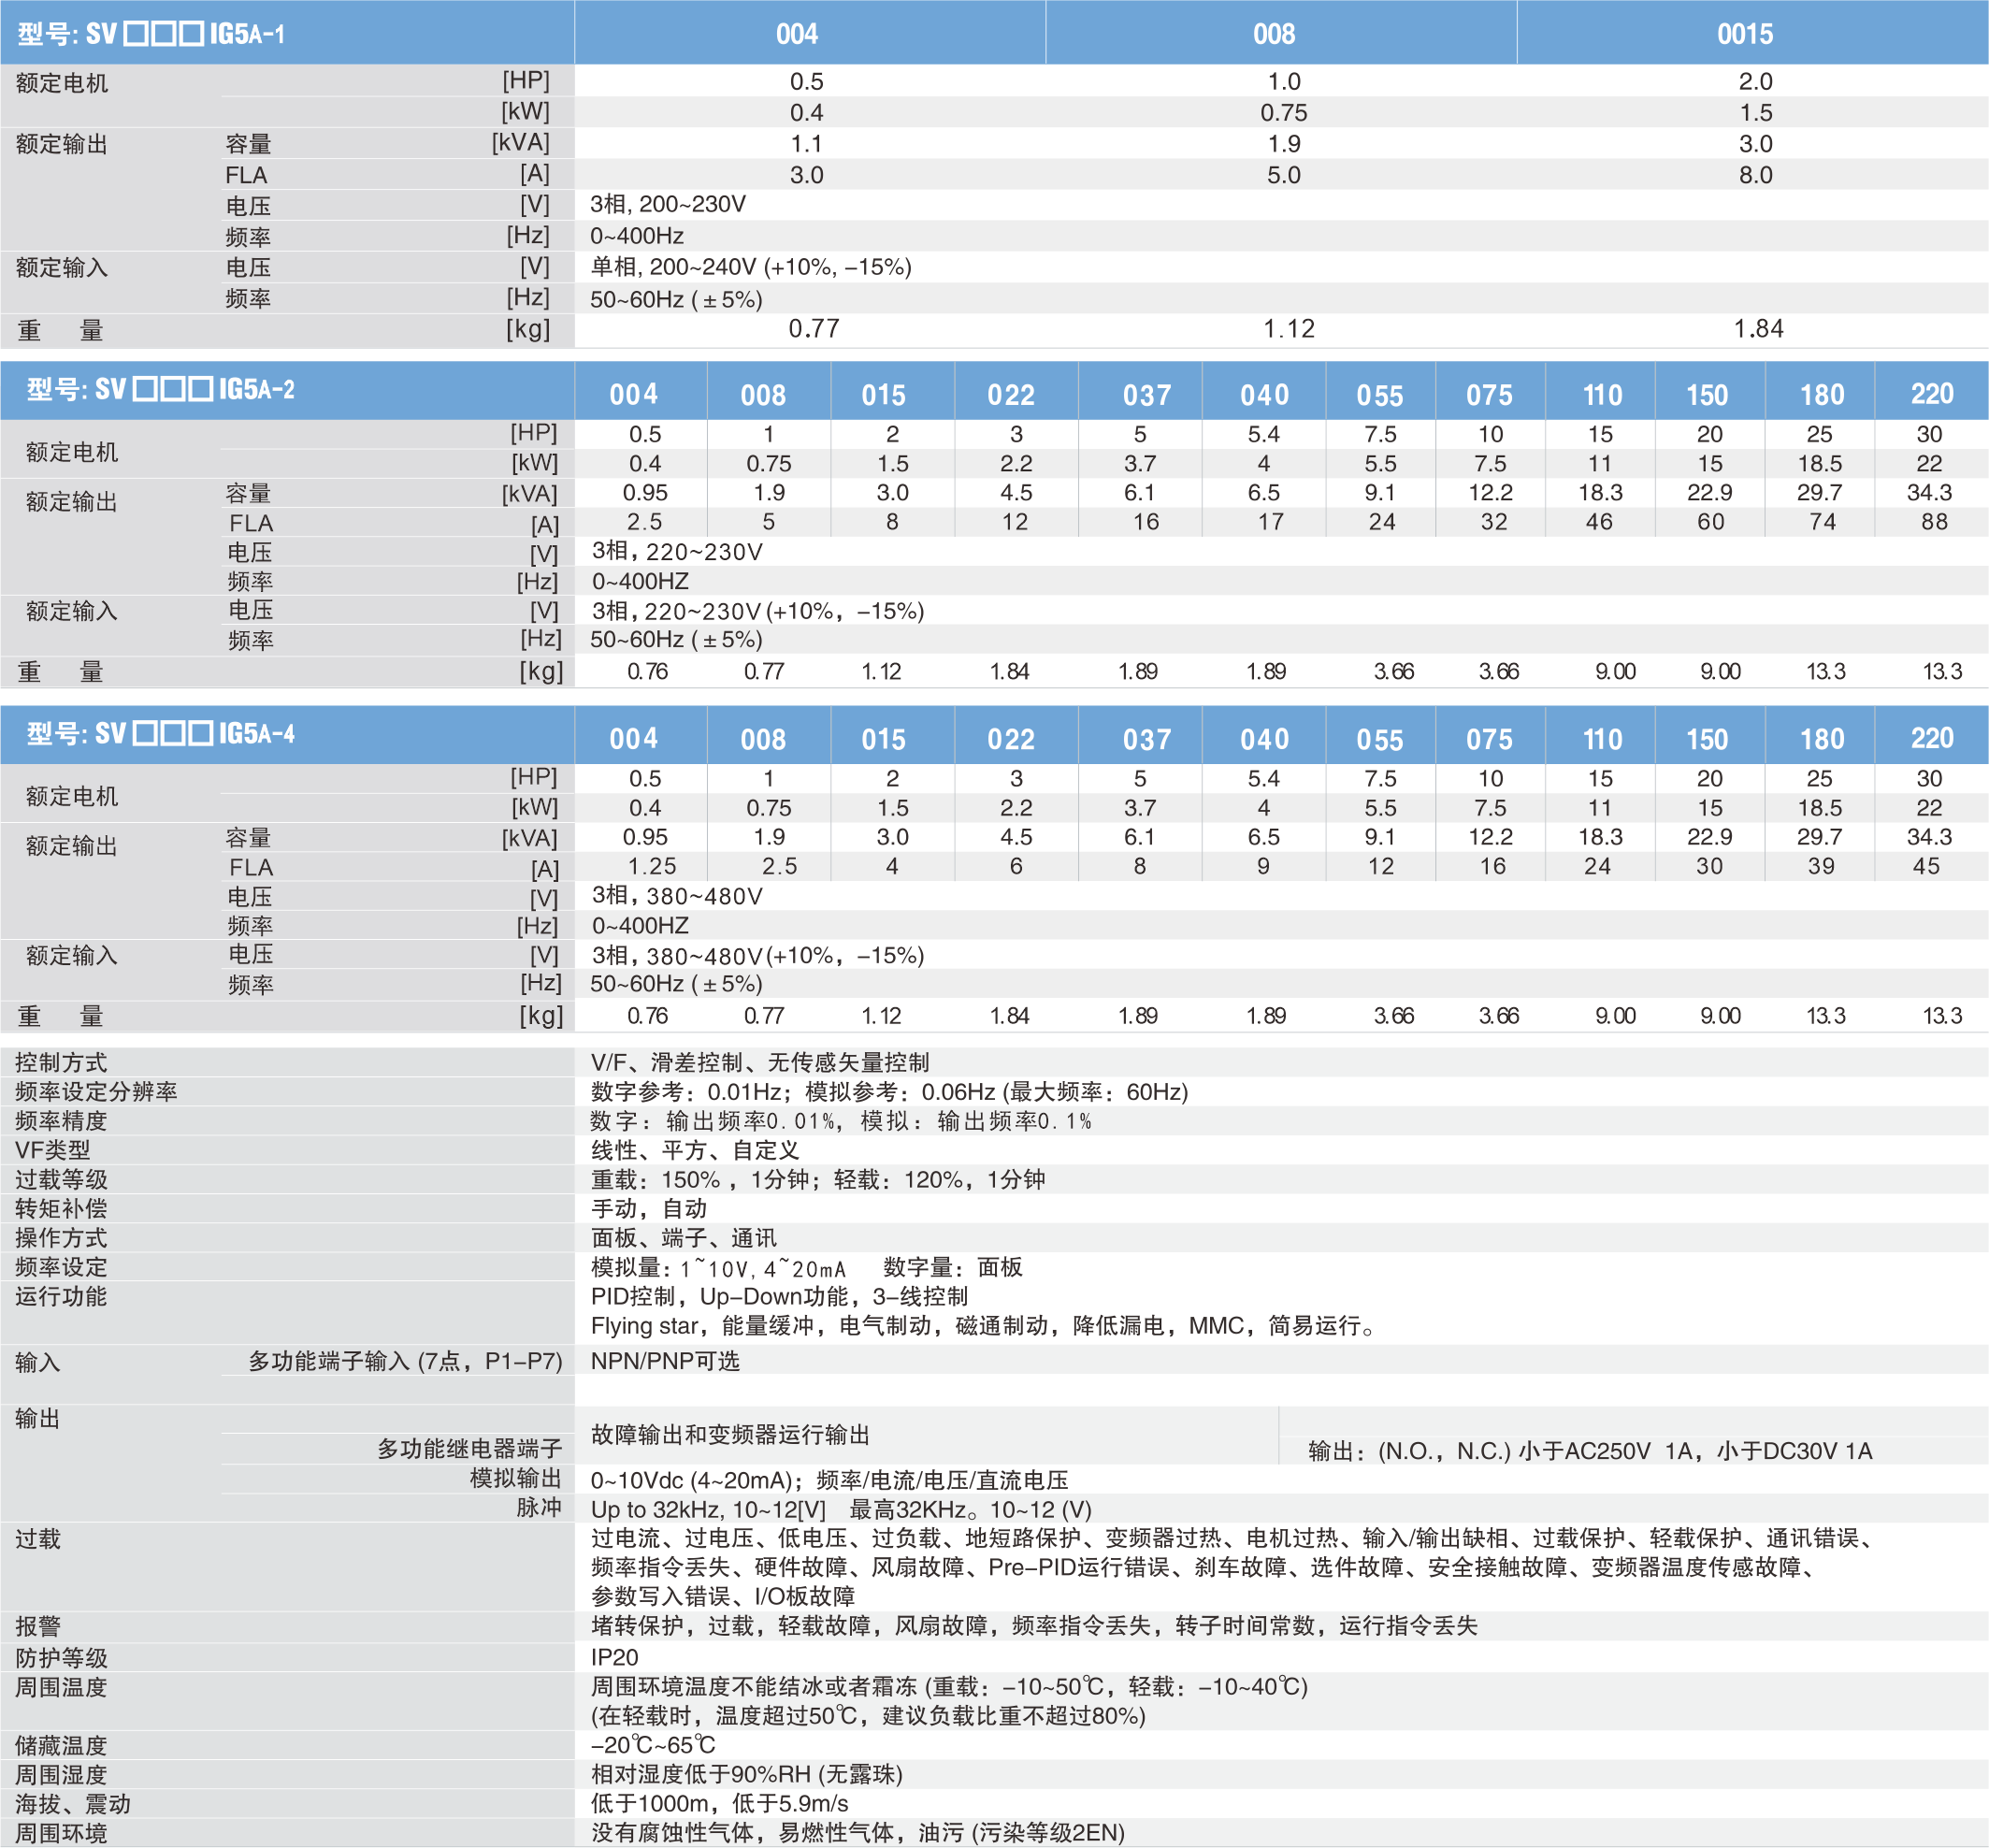Click the IG5A-2 kVA value 34.3
The width and height of the screenshot is (1989, 1848).
click(x=1929, y=493)
